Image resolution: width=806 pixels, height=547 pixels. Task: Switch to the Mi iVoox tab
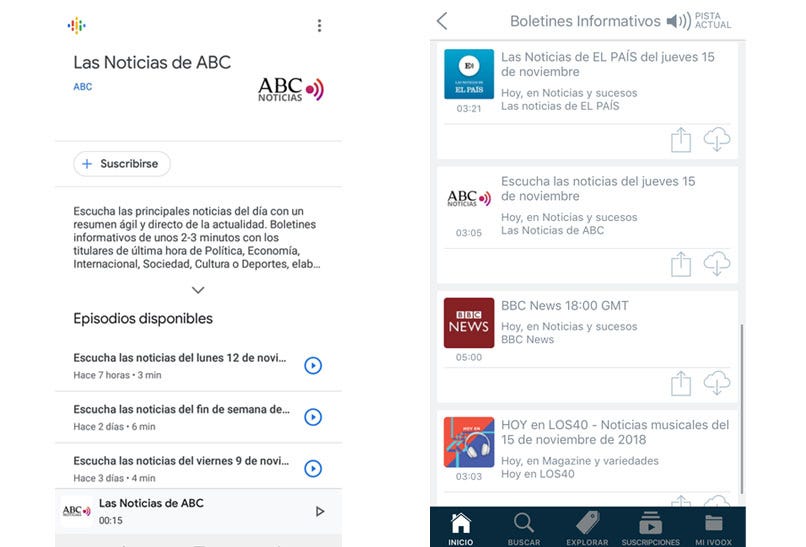713,528
